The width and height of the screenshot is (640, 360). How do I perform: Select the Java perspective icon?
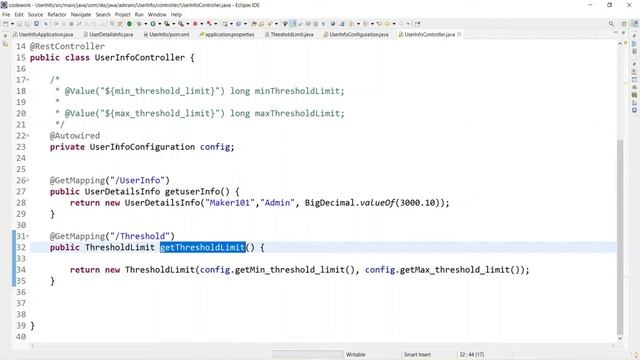(635, 24)
